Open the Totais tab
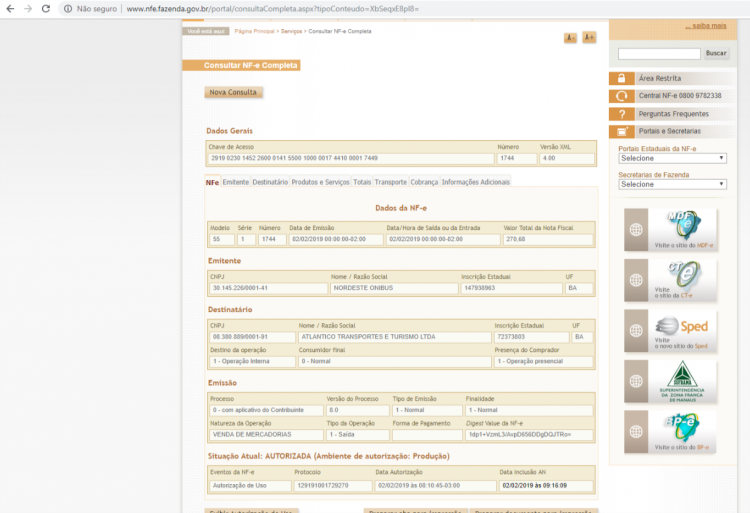 click(x=362, y=182)
